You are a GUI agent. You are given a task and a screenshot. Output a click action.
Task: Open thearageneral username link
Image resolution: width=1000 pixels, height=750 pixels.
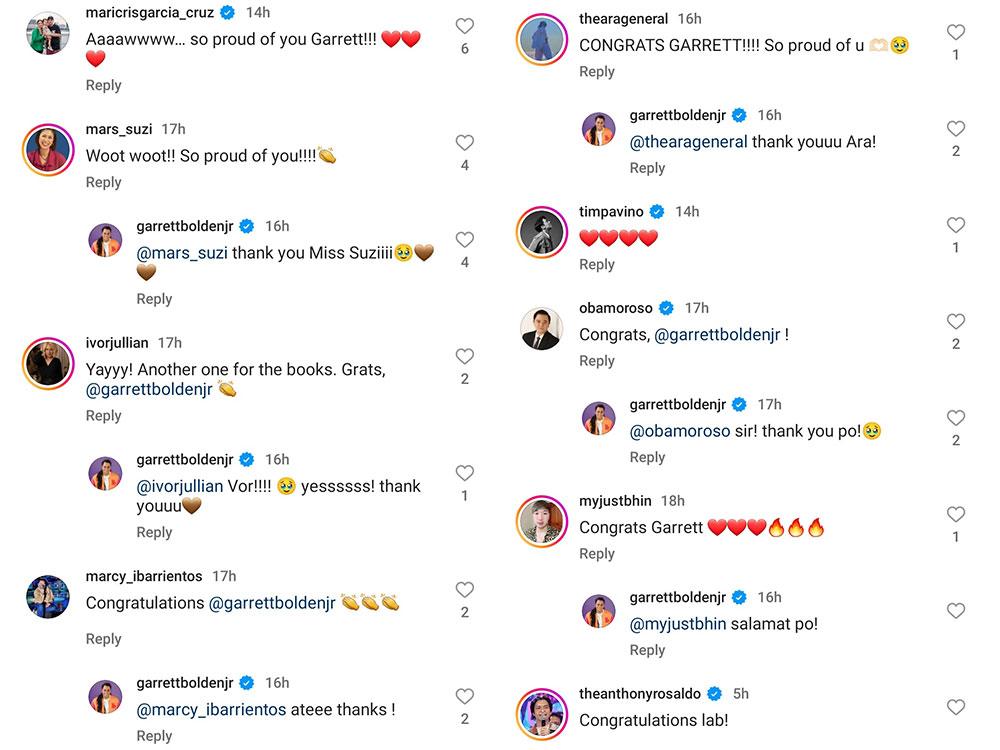[625, 19]
